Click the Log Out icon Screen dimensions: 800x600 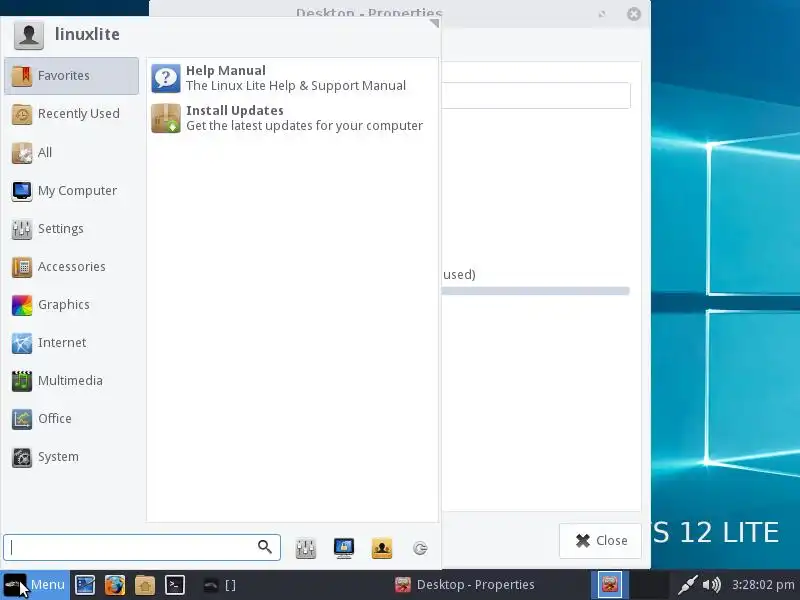420,548
